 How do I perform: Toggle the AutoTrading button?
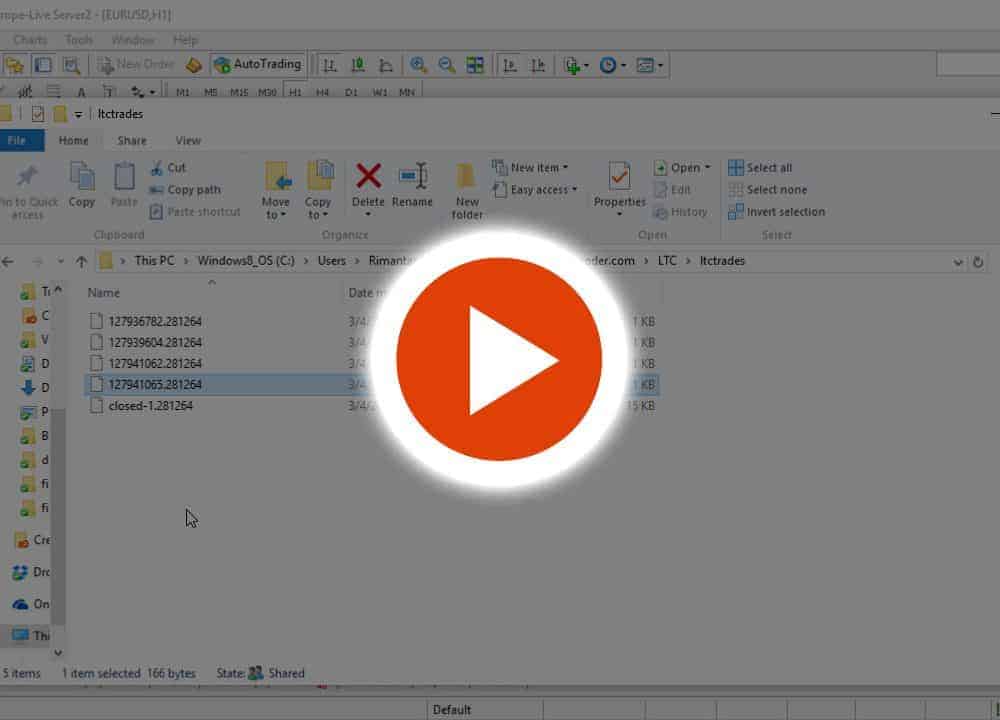258,64
